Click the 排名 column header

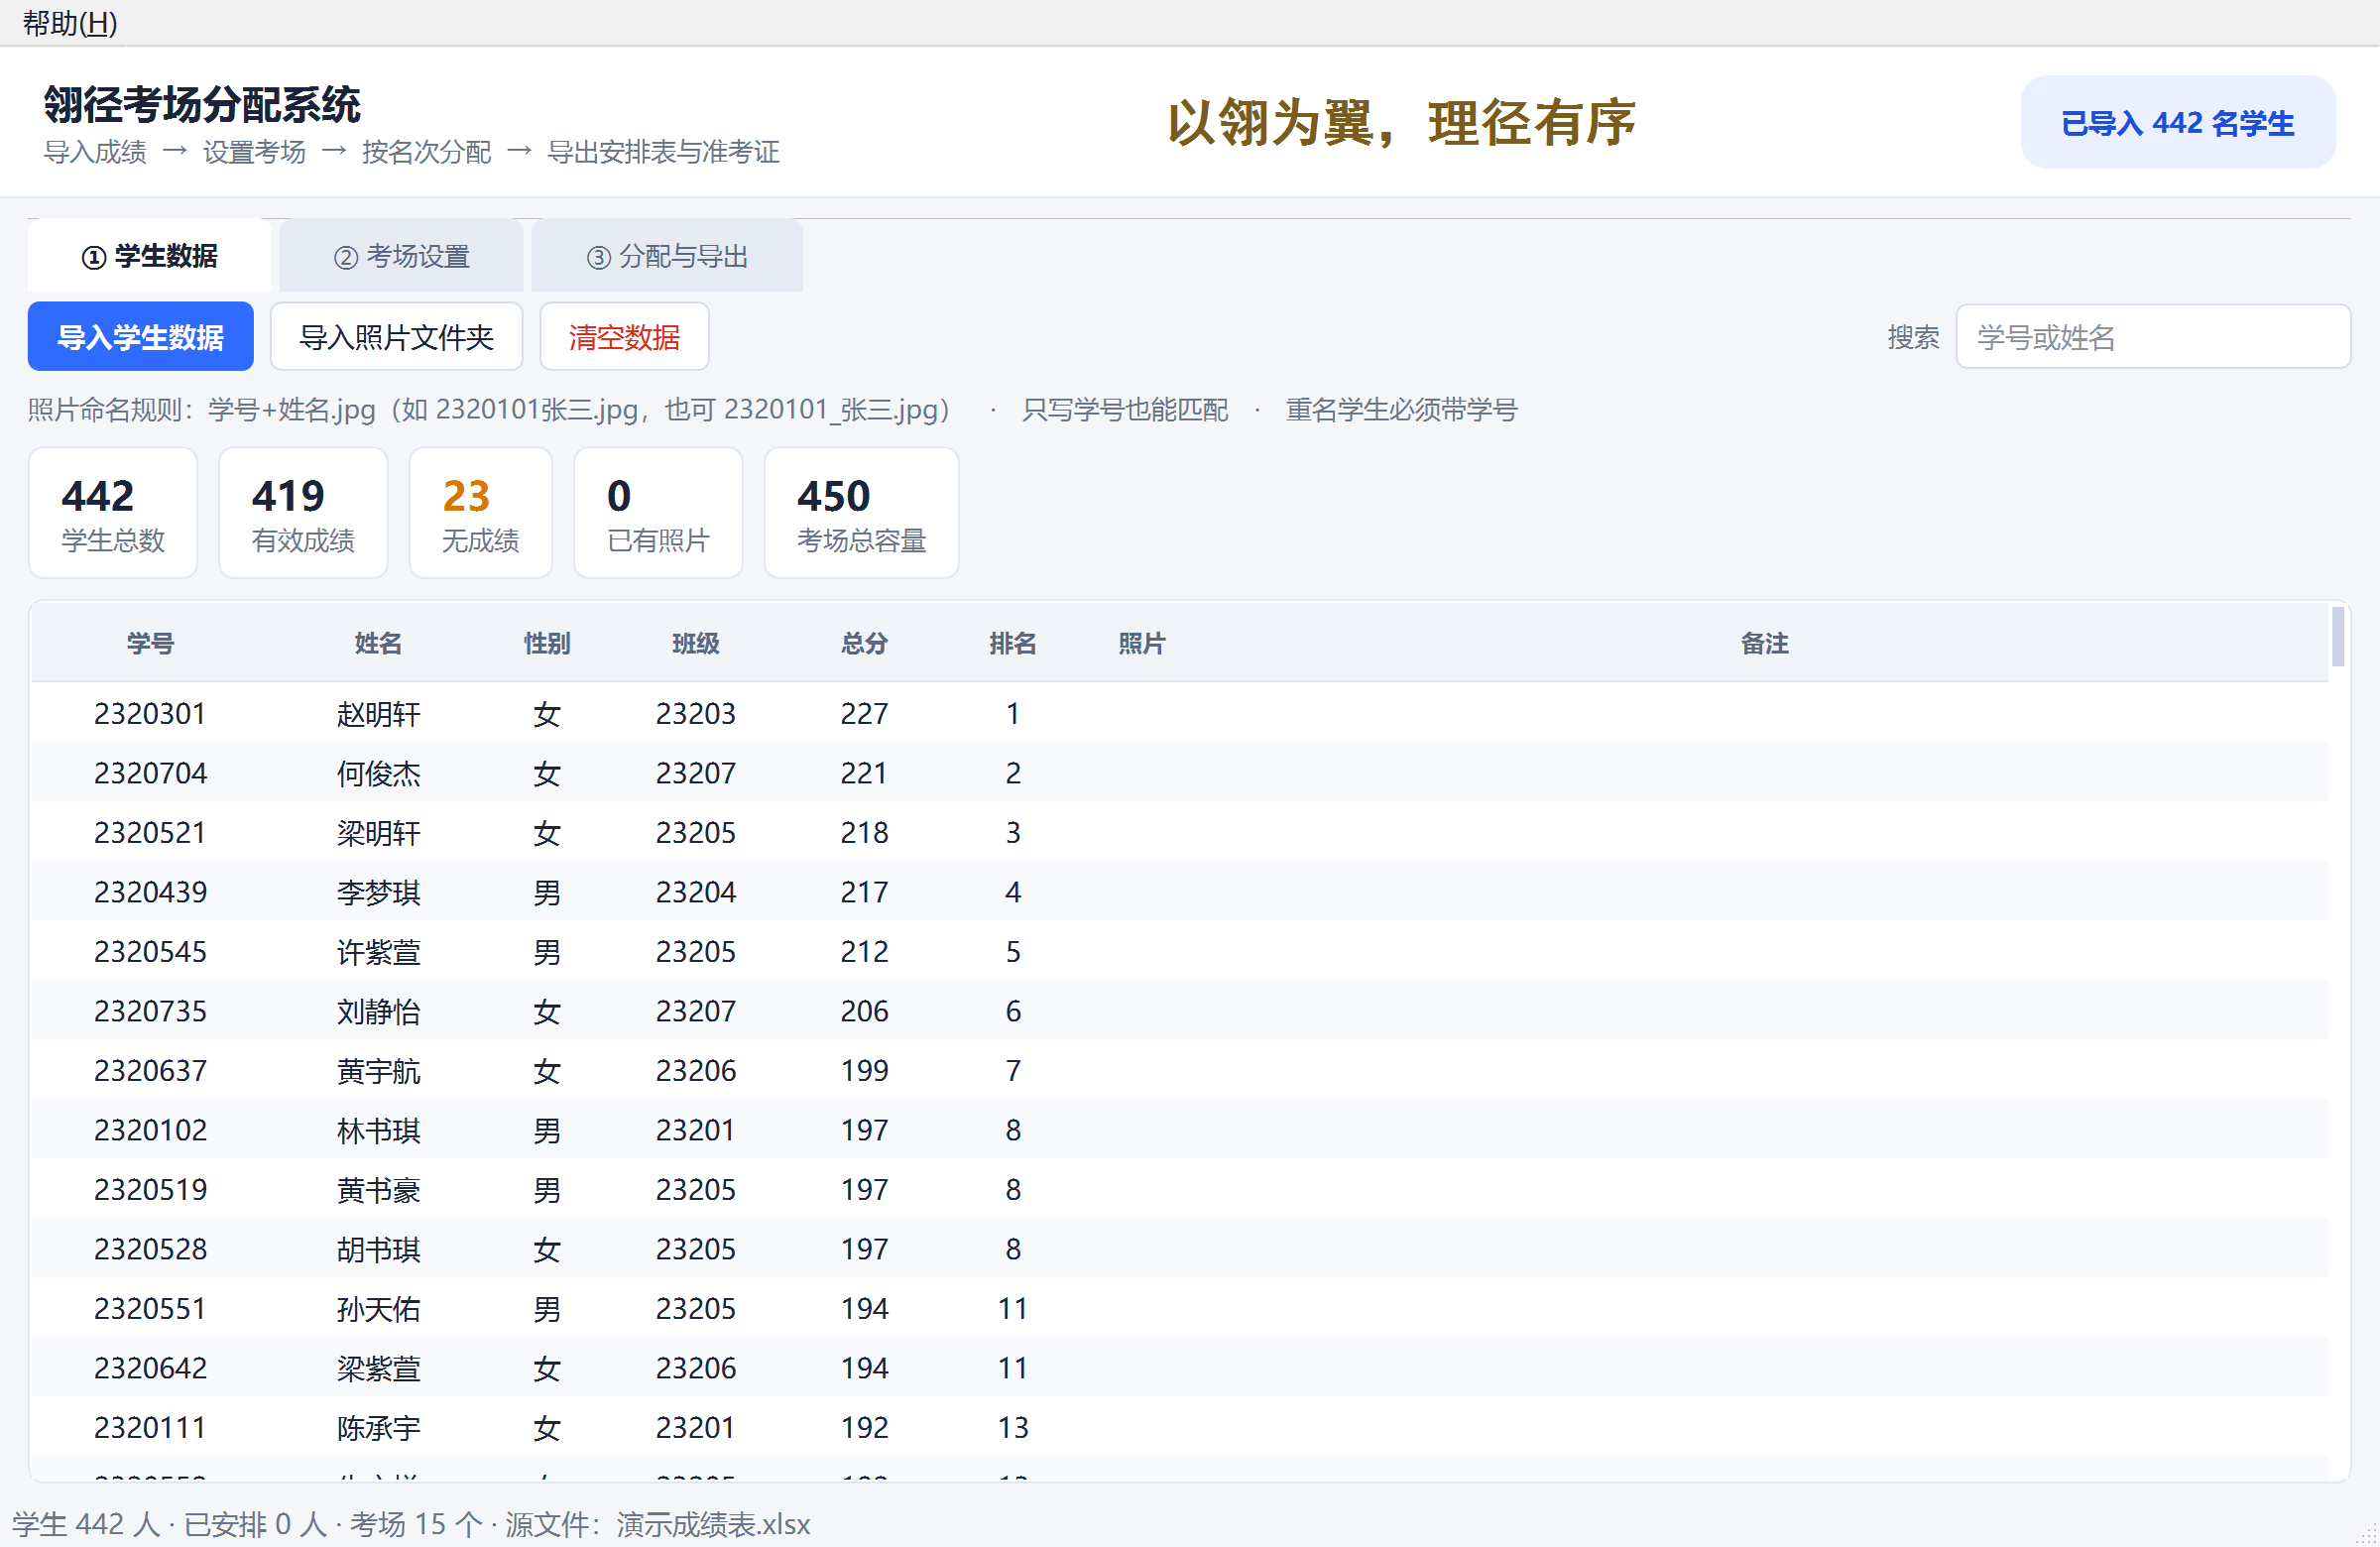1013,644
